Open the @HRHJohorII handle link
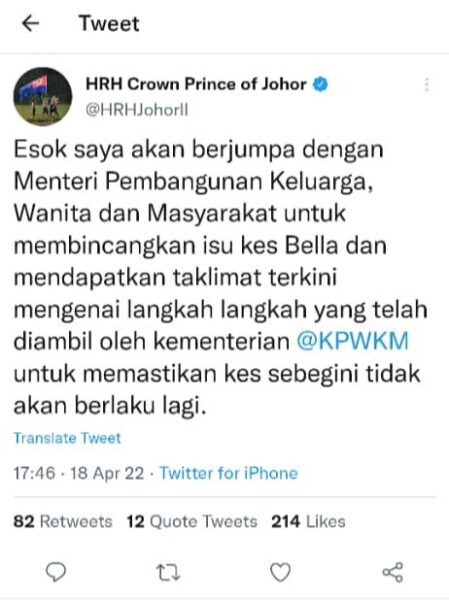This screenshot has width=449, height=600. tap(137, 110)
